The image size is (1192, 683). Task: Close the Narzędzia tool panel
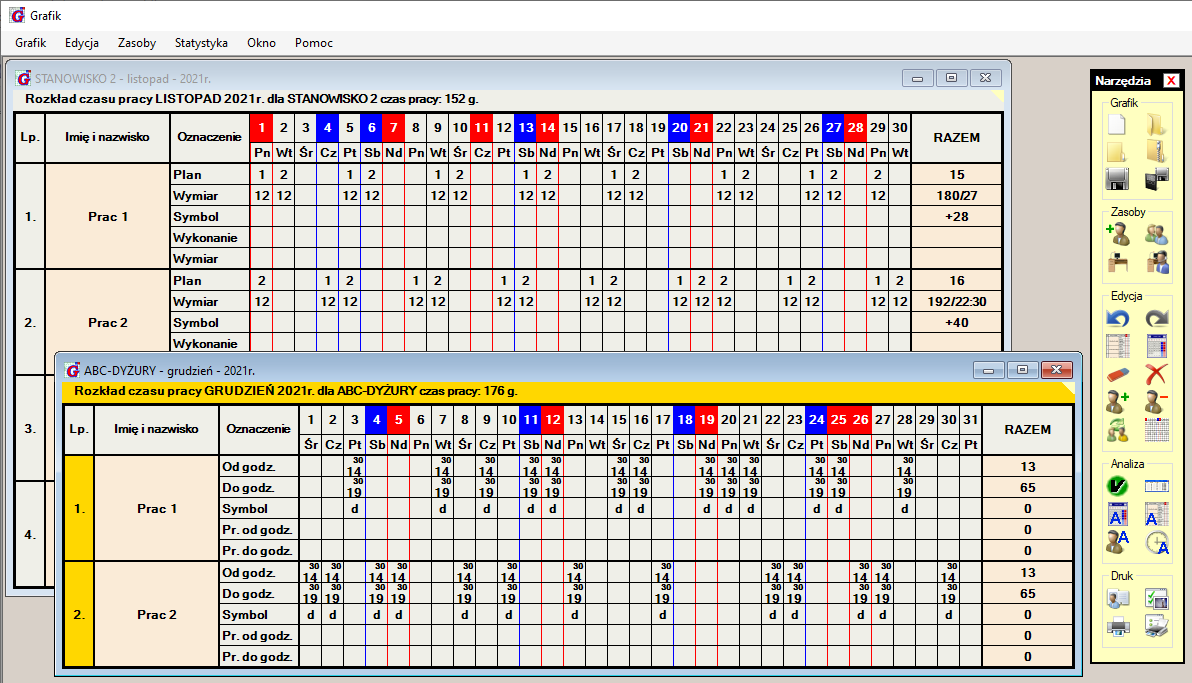tap(1171, 80)
